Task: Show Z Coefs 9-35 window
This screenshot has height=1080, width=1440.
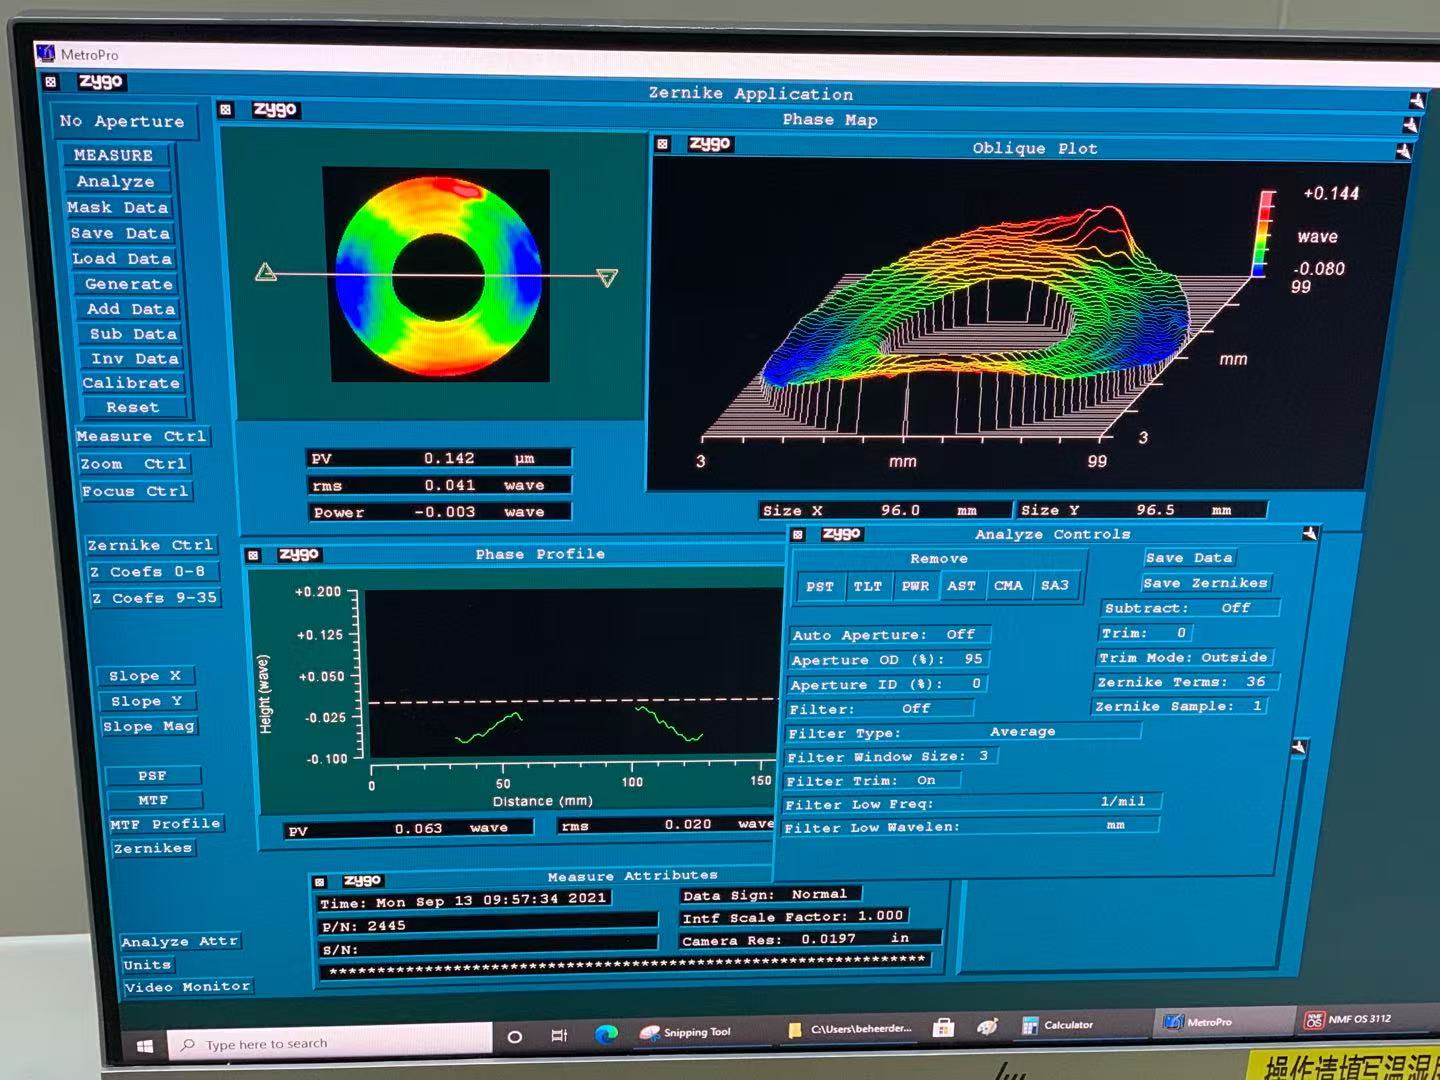Action: click(x=153, y=598)
